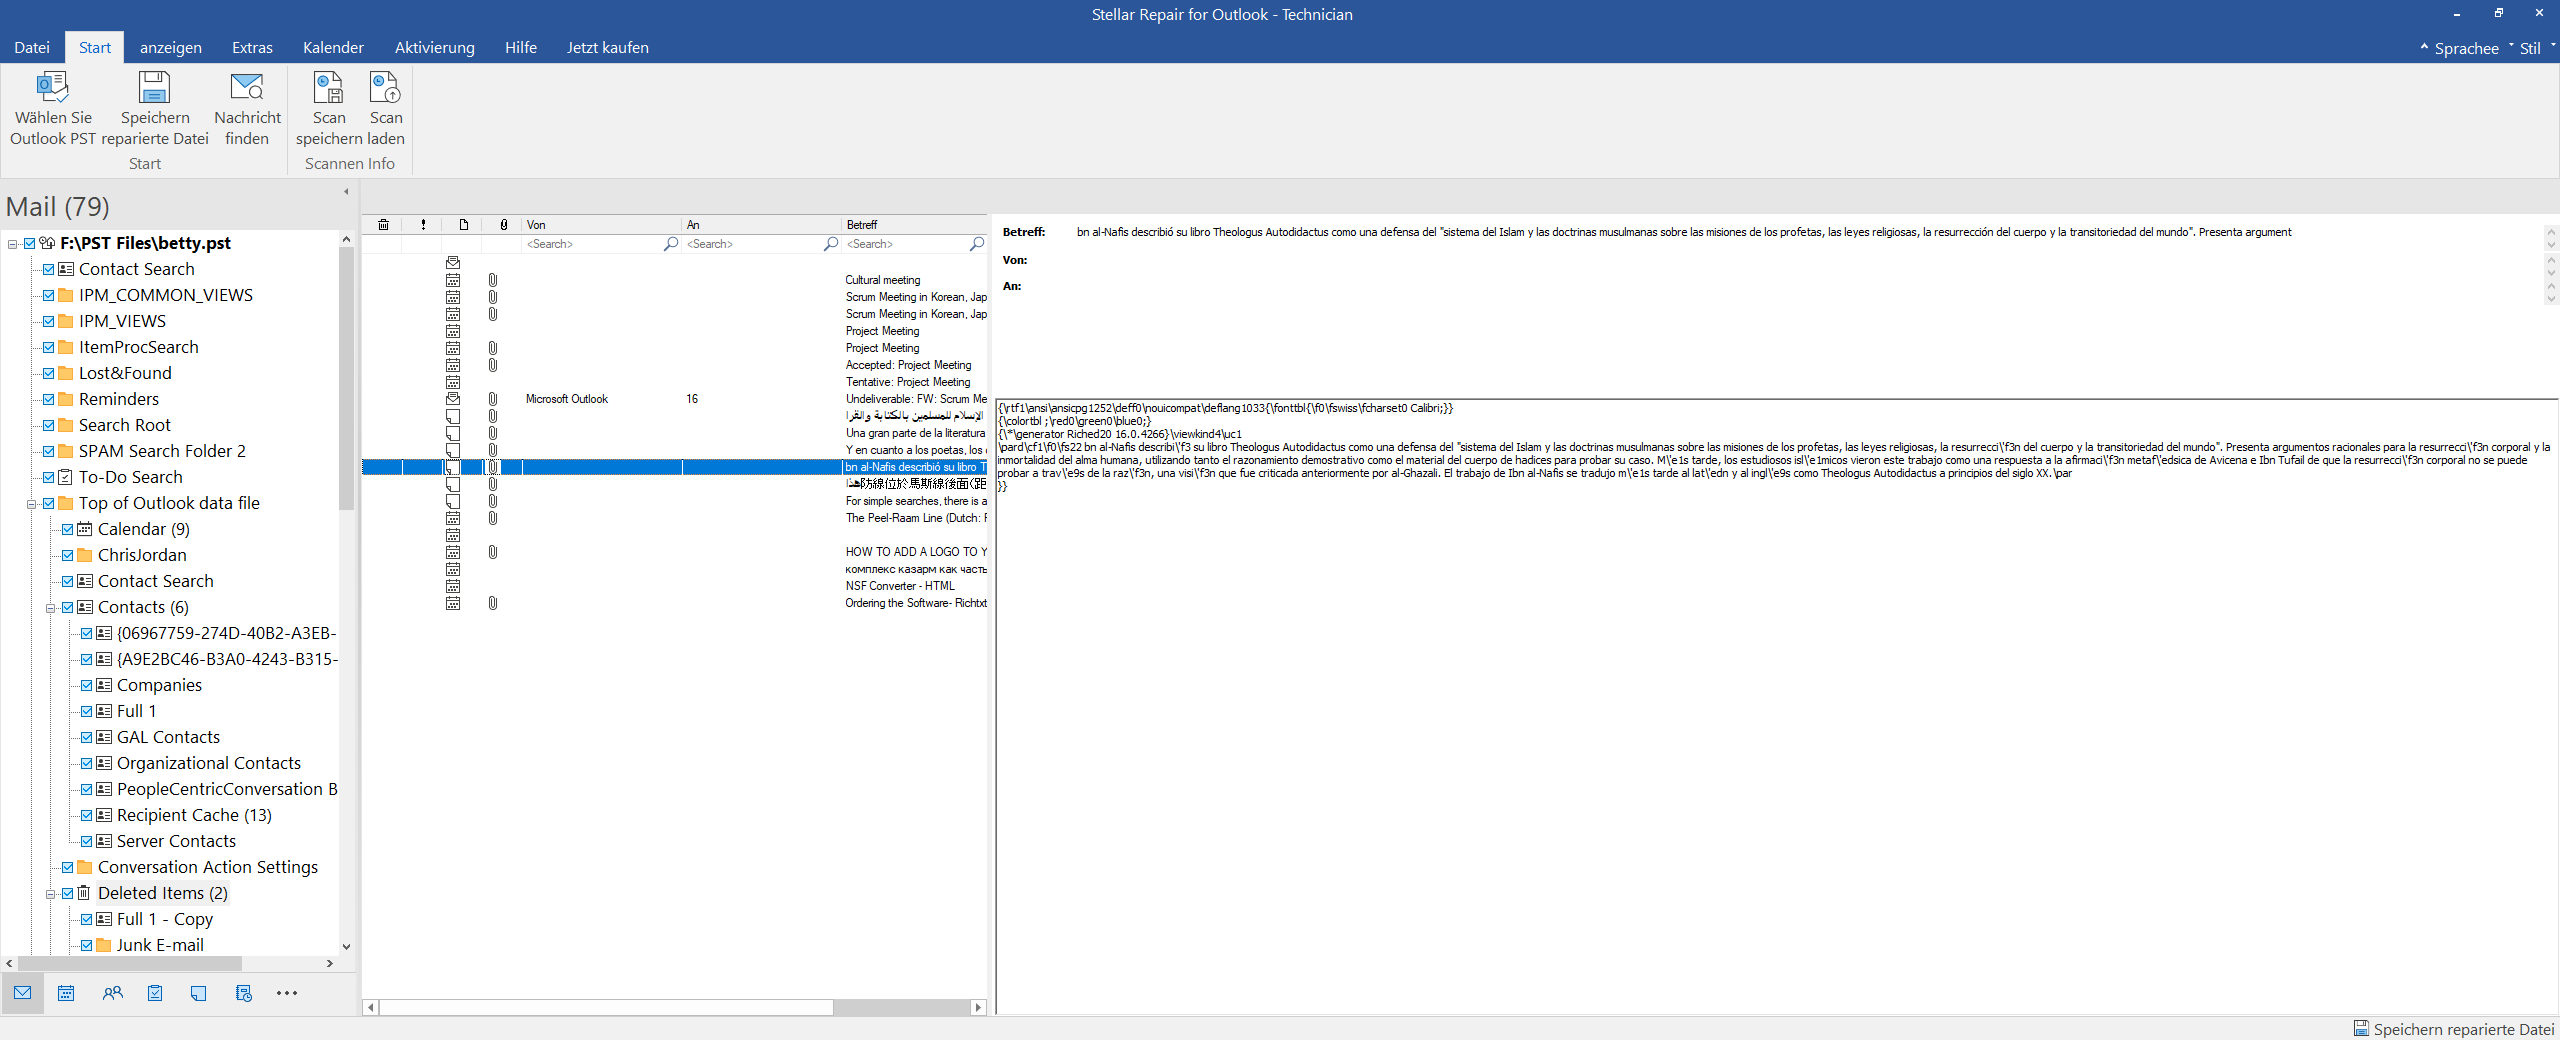
Task: Select the Calendar (9) folder
Action: (143, 529)
